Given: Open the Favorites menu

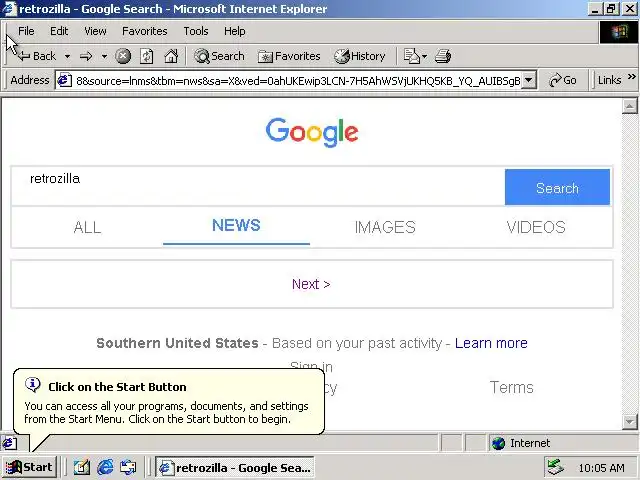Looking at the screenshot, I should point(144,31).
